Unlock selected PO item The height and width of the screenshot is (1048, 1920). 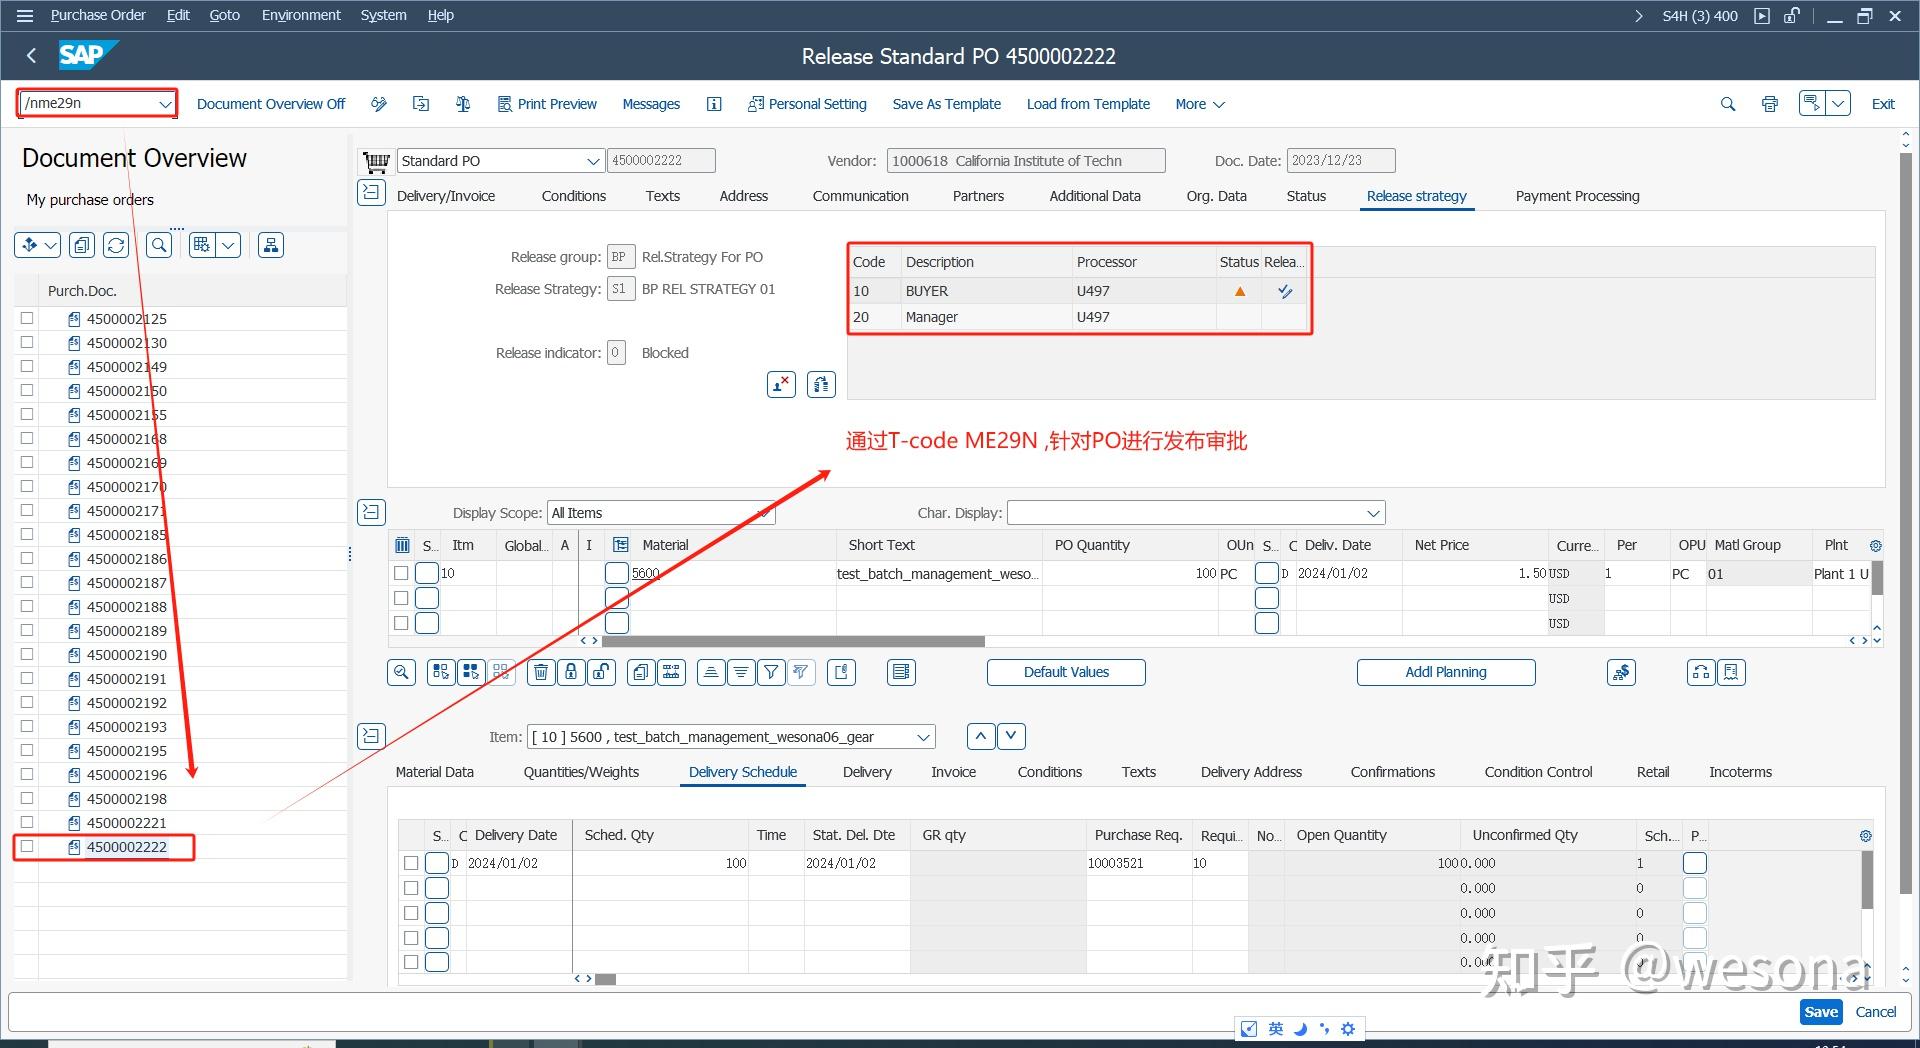pyautogui.click(x=601, y=672)
